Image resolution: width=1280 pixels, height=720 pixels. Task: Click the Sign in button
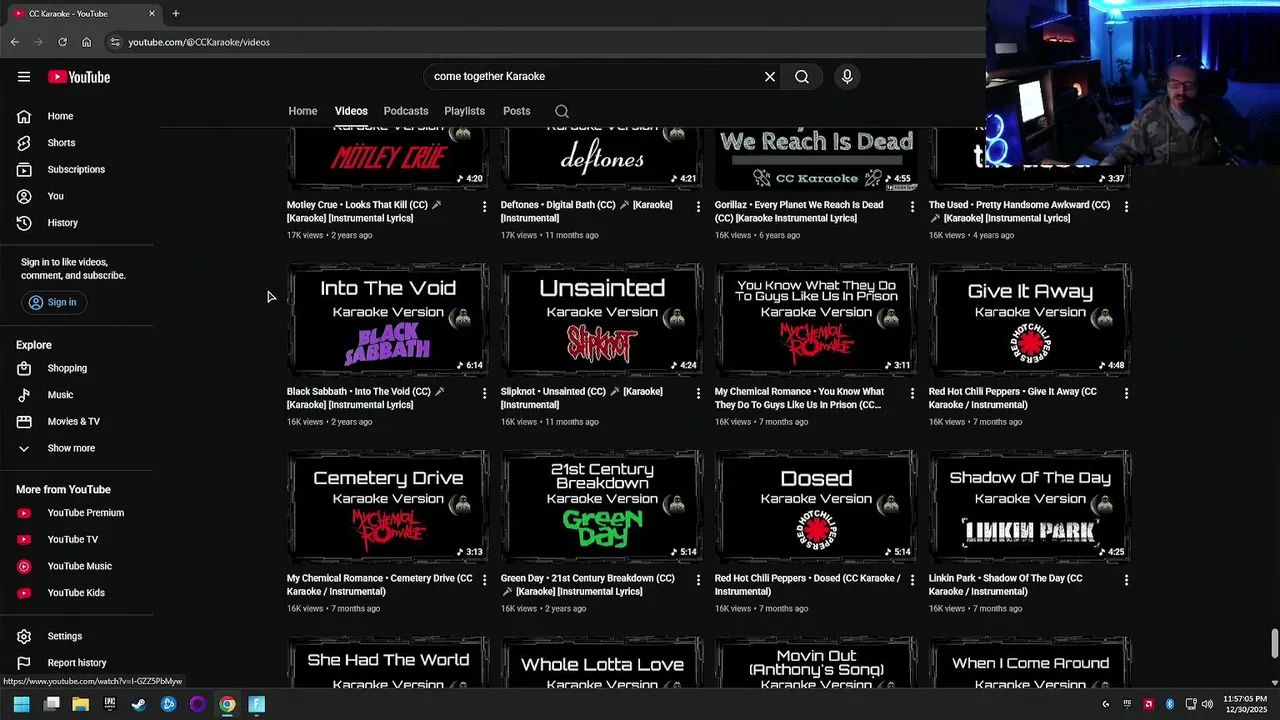(x=52, y=302)
